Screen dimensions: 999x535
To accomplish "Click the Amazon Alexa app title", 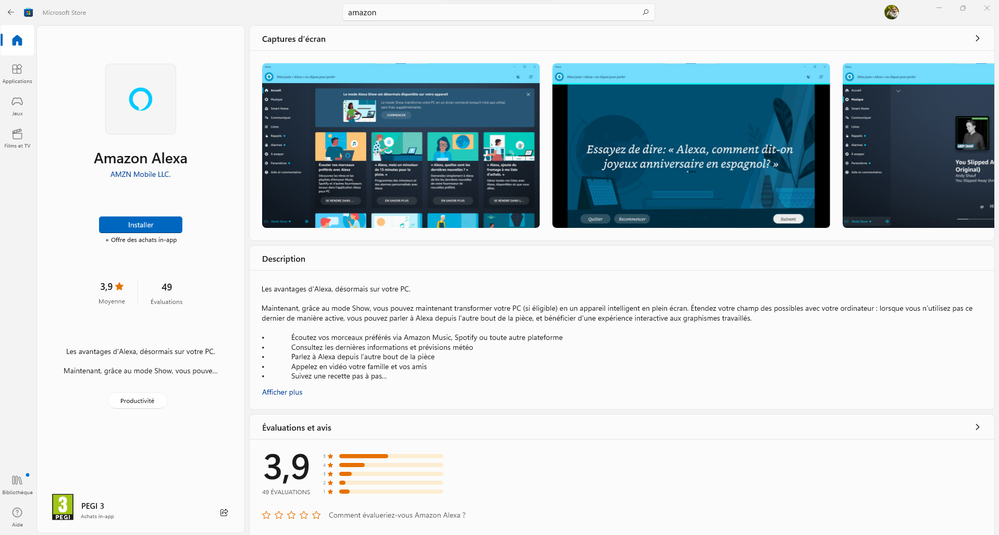I will (141, 158).
